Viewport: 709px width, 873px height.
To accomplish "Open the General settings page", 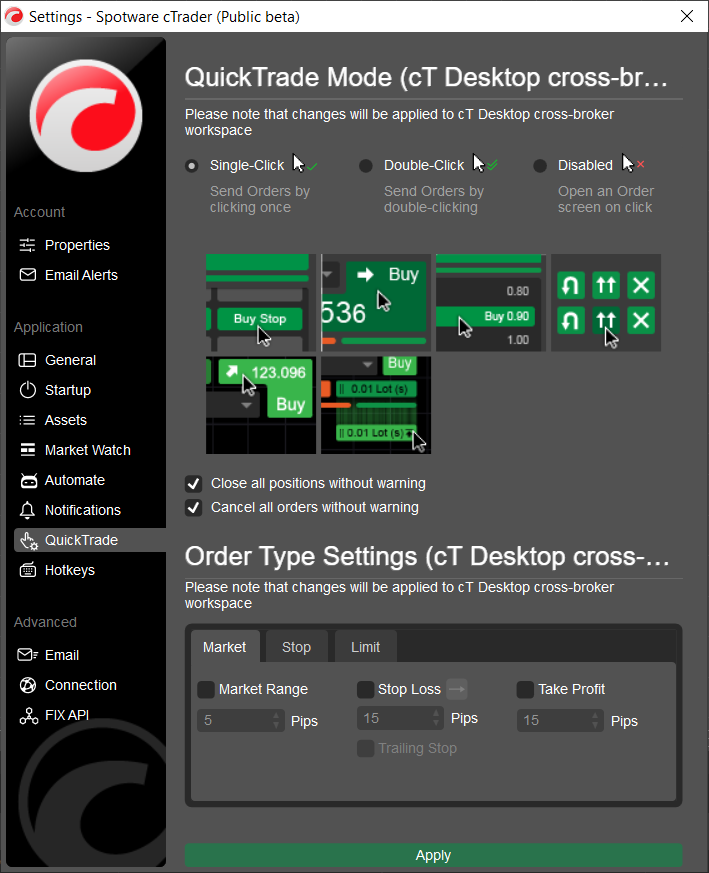I will [71, 360].
